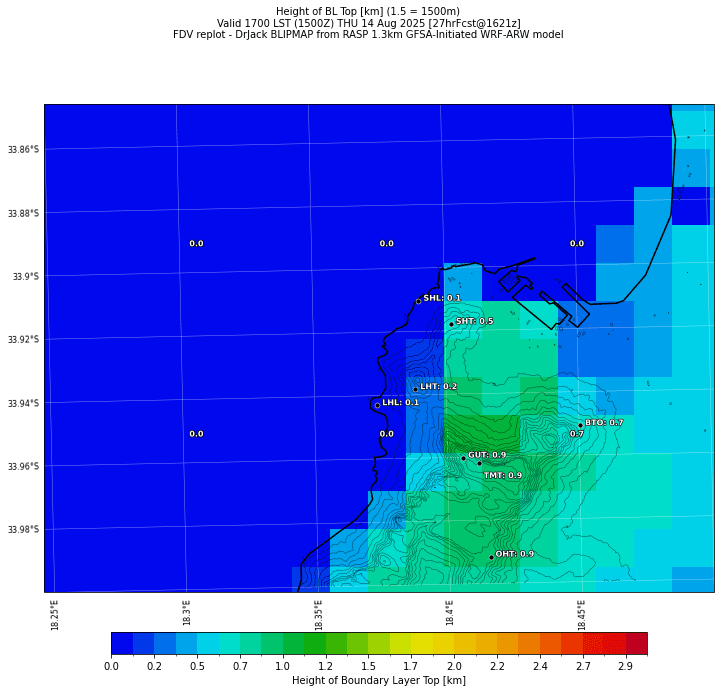This screenshot has height=692, width=721.
Task: Click the 2.2 colorbar tick label
Action: tap(497, 666)
